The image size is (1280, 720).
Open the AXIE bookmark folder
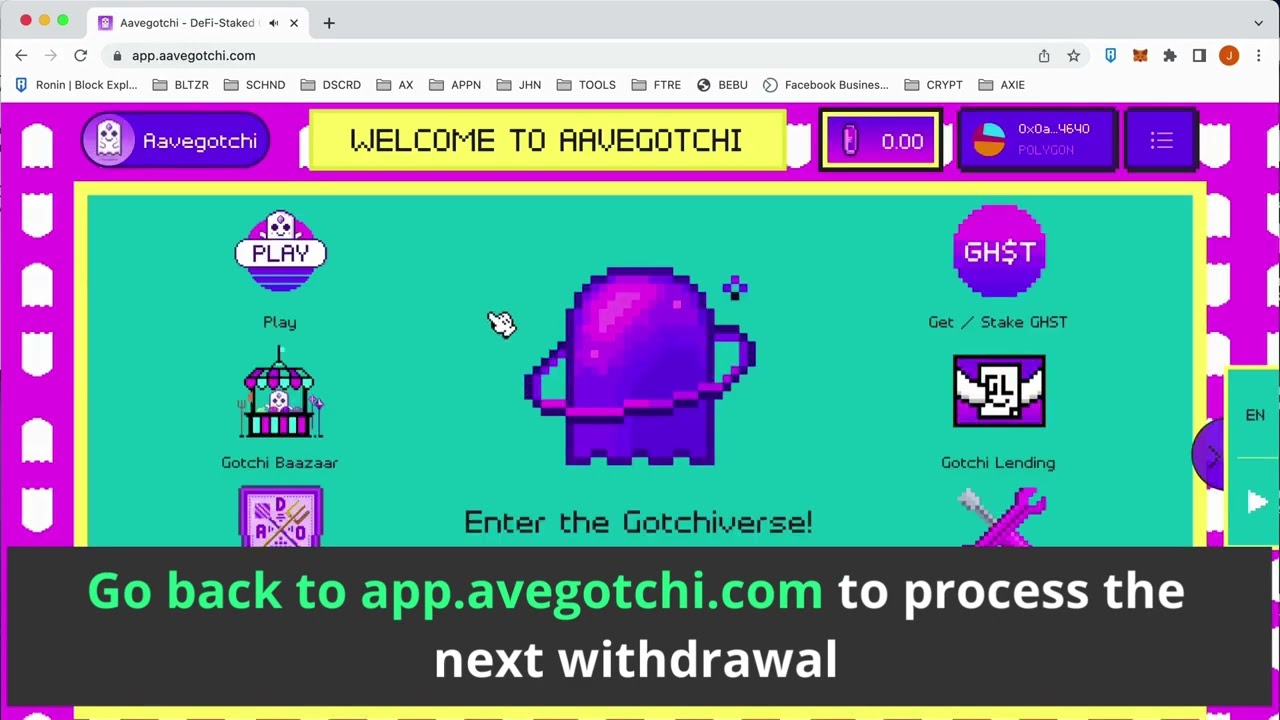[x=1002, y=85]
